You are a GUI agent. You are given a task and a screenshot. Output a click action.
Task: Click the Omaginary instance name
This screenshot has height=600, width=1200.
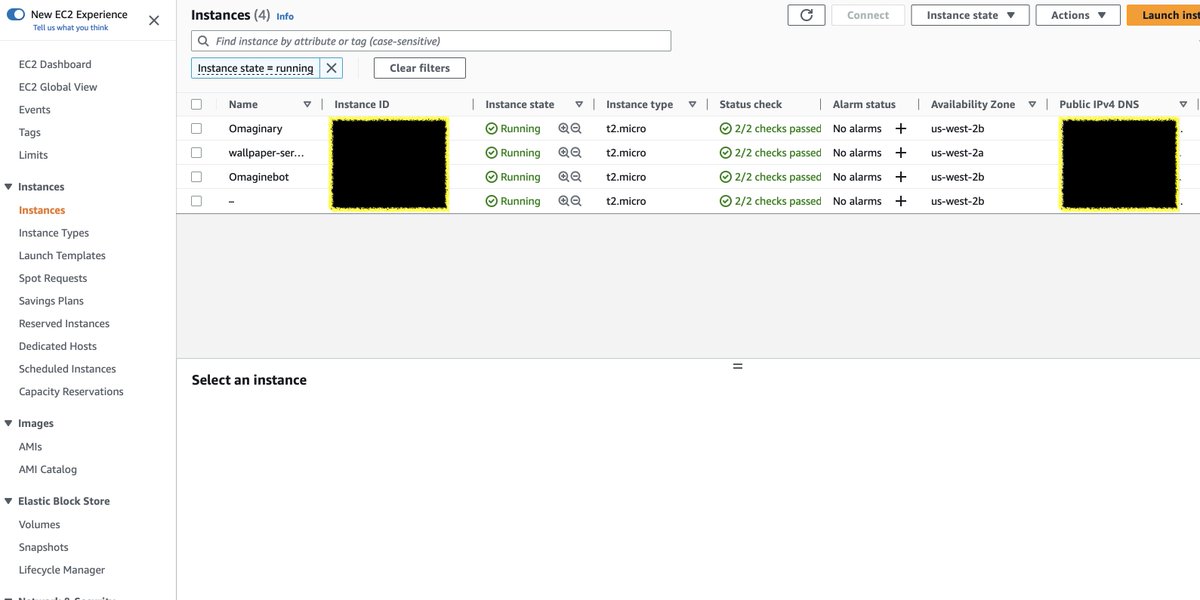point(256,129)
